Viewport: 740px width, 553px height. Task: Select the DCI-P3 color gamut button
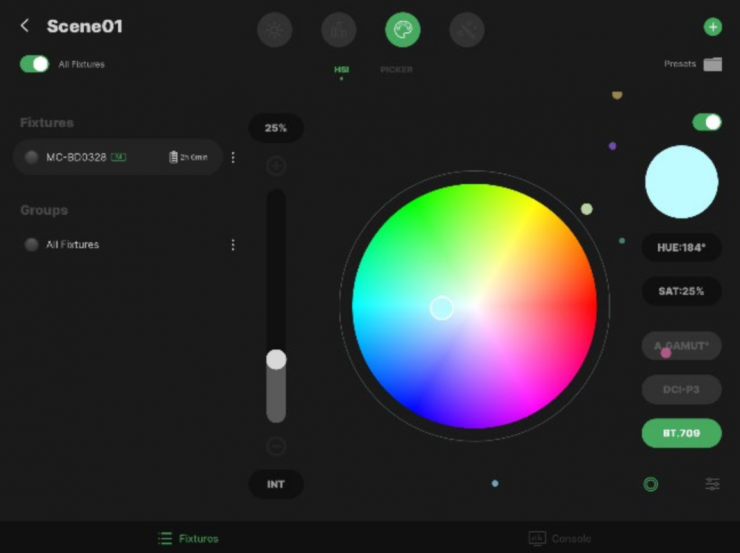coord(681,389)
